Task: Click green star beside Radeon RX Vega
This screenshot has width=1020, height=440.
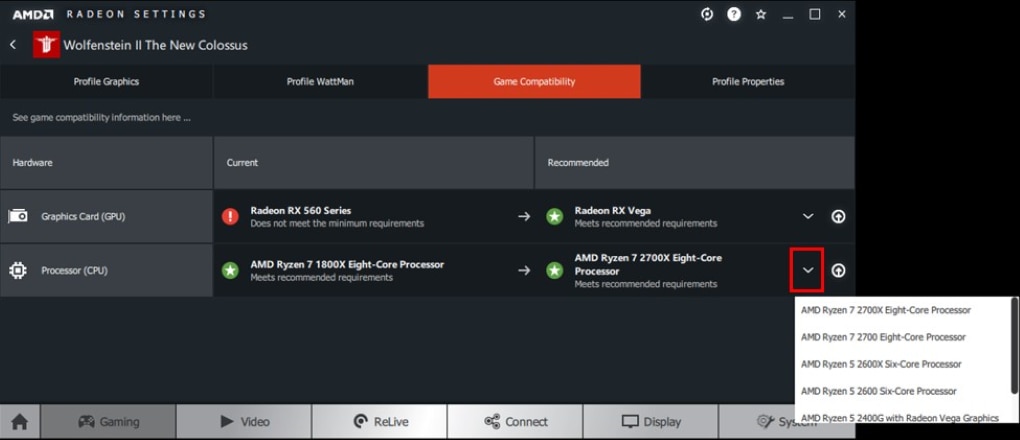Action: 554,216
